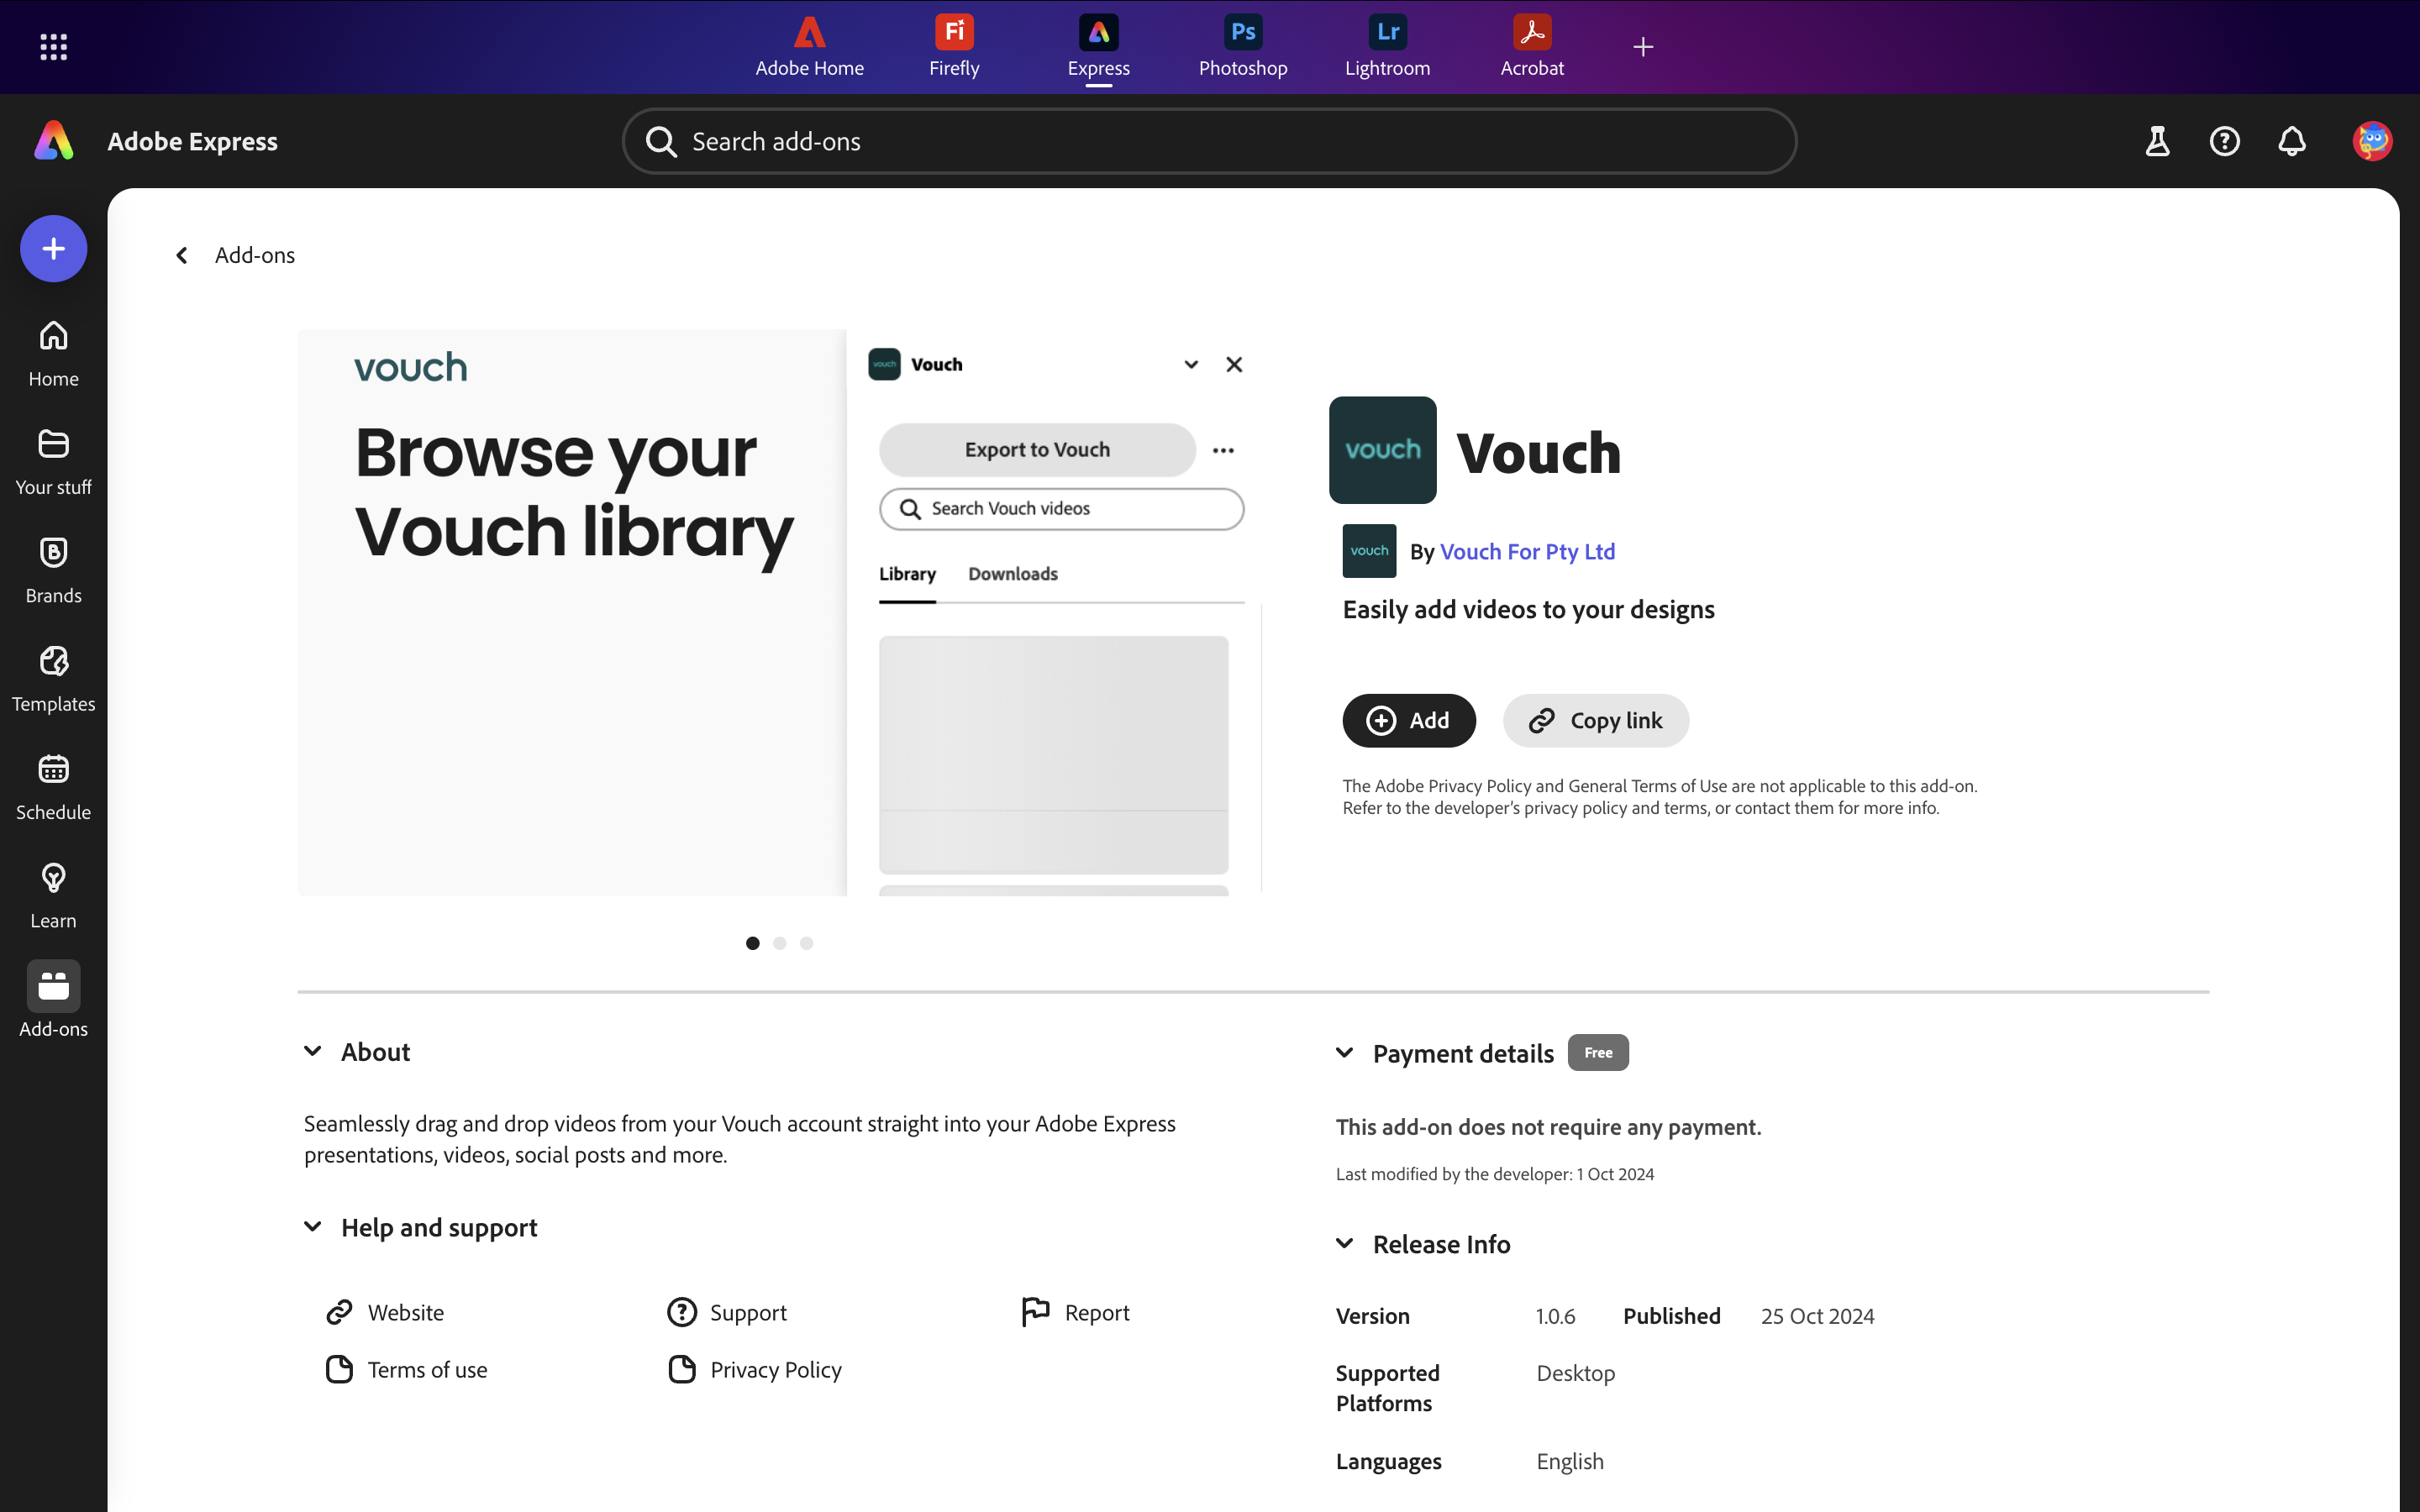Create new with the blue plus button

tap(54, 248)
